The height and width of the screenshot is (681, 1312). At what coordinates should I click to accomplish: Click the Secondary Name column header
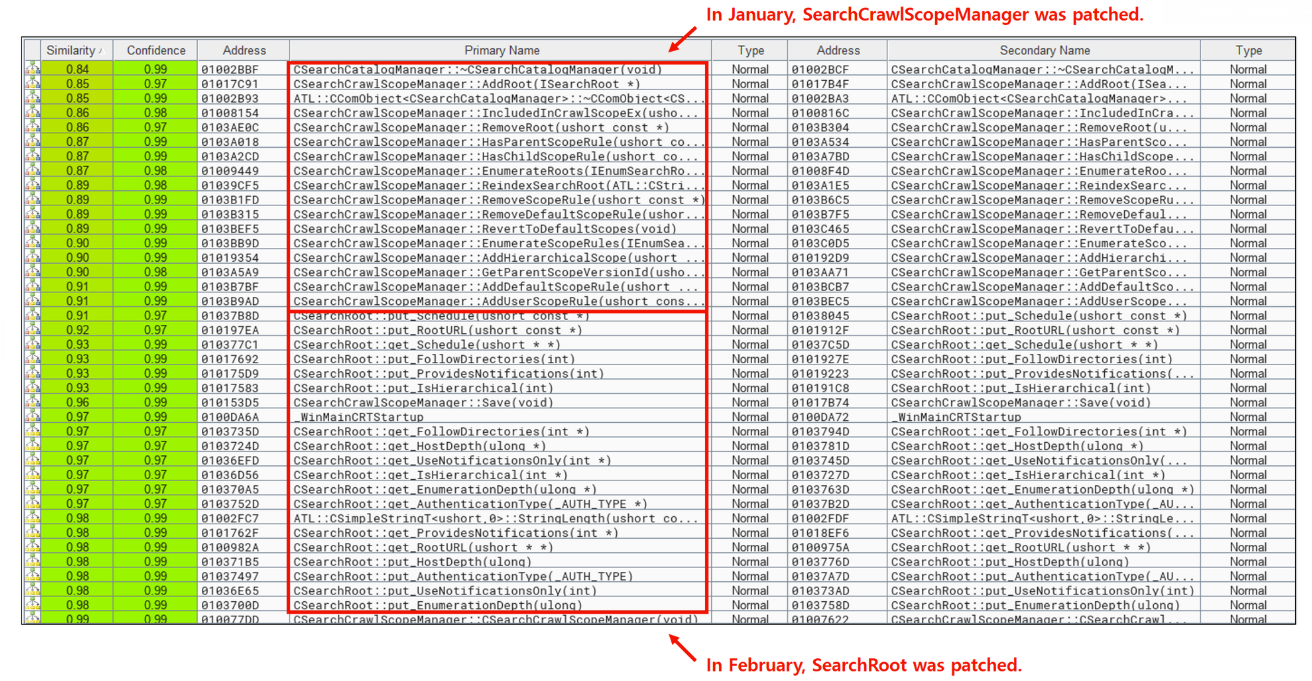point(1044,50)
